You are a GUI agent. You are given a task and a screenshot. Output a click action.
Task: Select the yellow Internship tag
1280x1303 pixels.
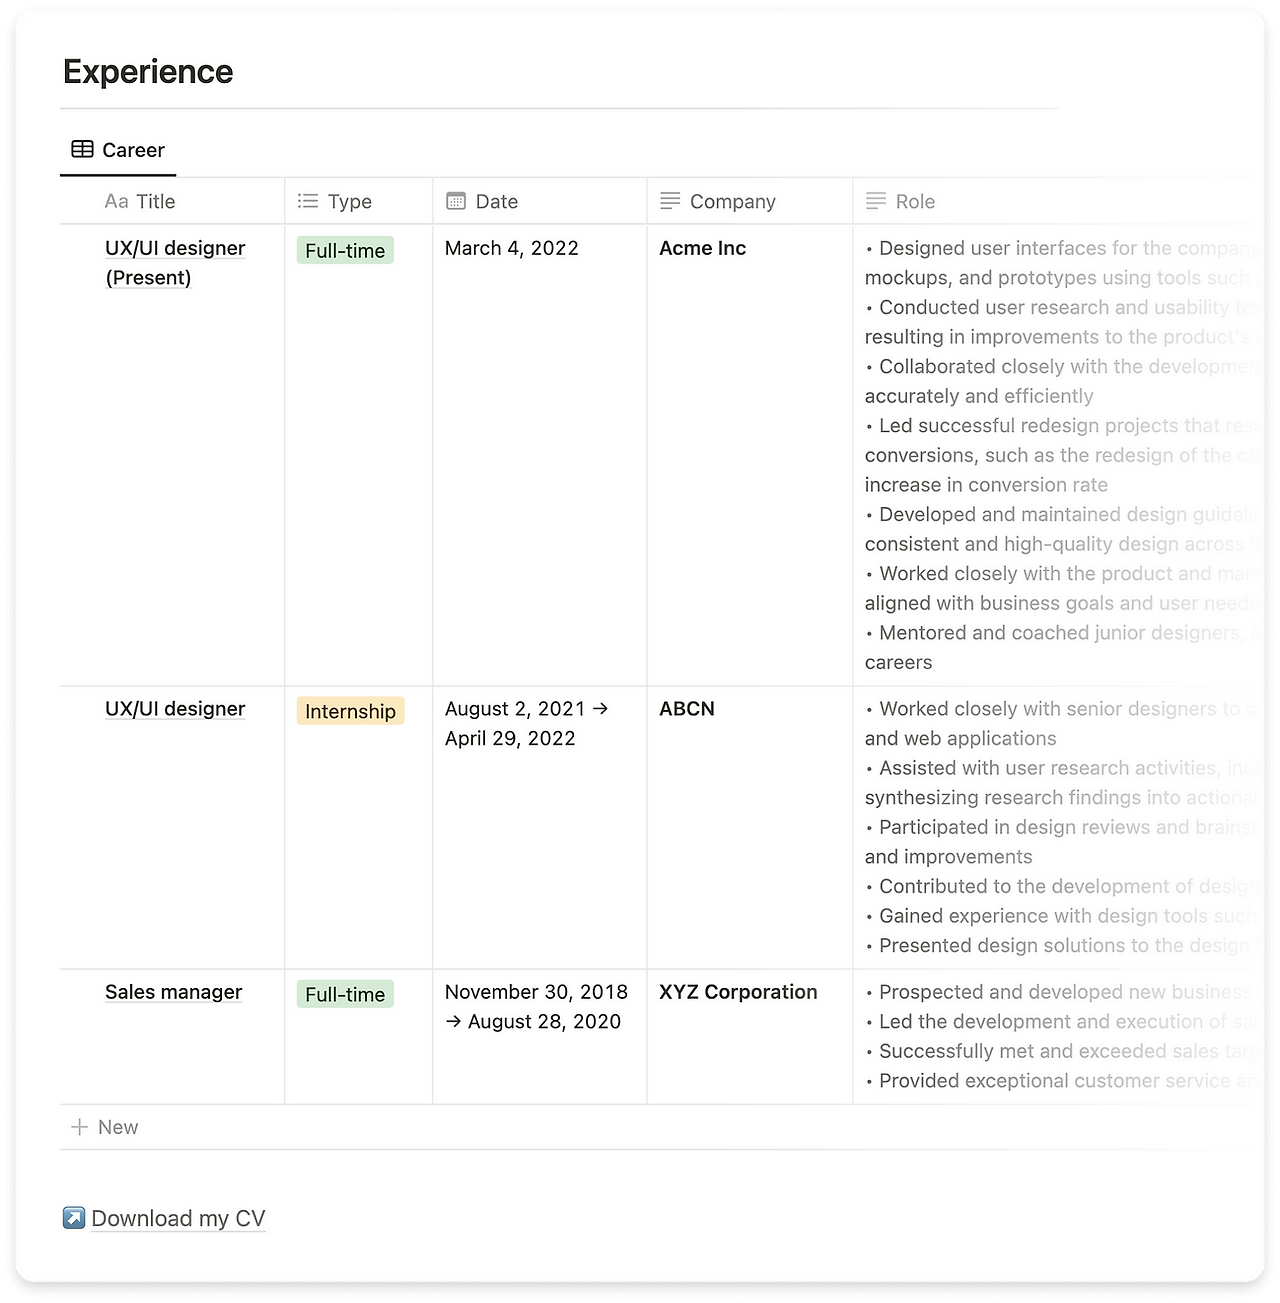pos(350,711)
